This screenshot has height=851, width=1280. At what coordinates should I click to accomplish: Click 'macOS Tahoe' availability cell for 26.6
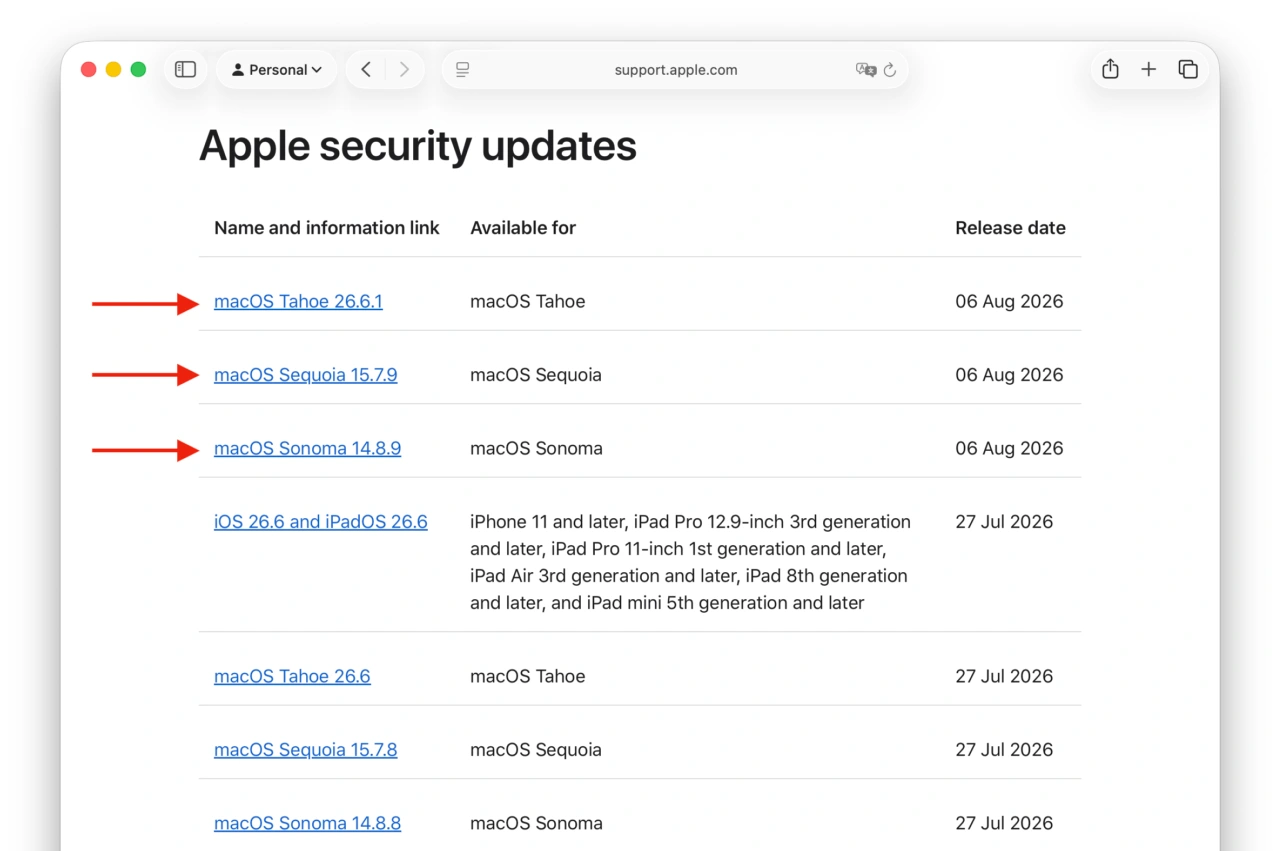[x=528, y=676]
